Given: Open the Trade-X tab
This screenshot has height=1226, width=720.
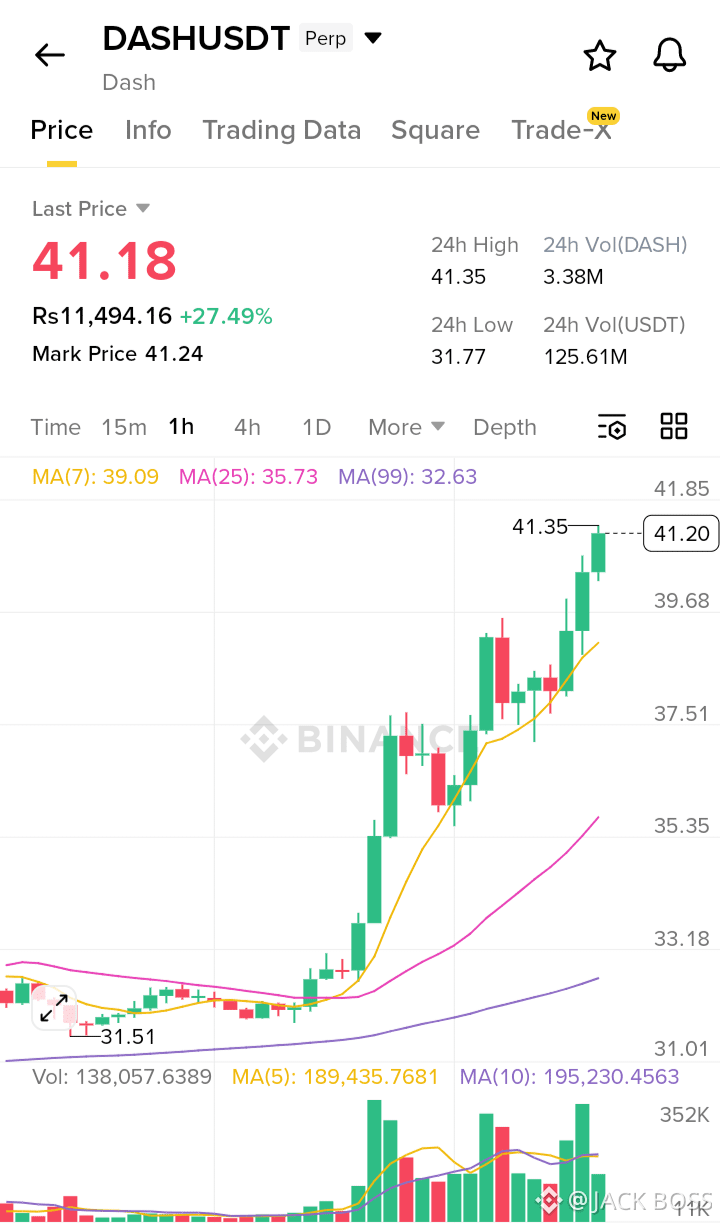Looking at the screenshot, I should tap(561, 130).
